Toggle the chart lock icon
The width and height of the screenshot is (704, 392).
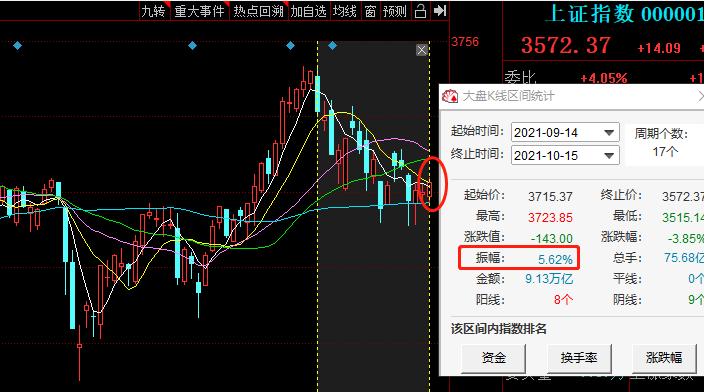pos(420,11)
